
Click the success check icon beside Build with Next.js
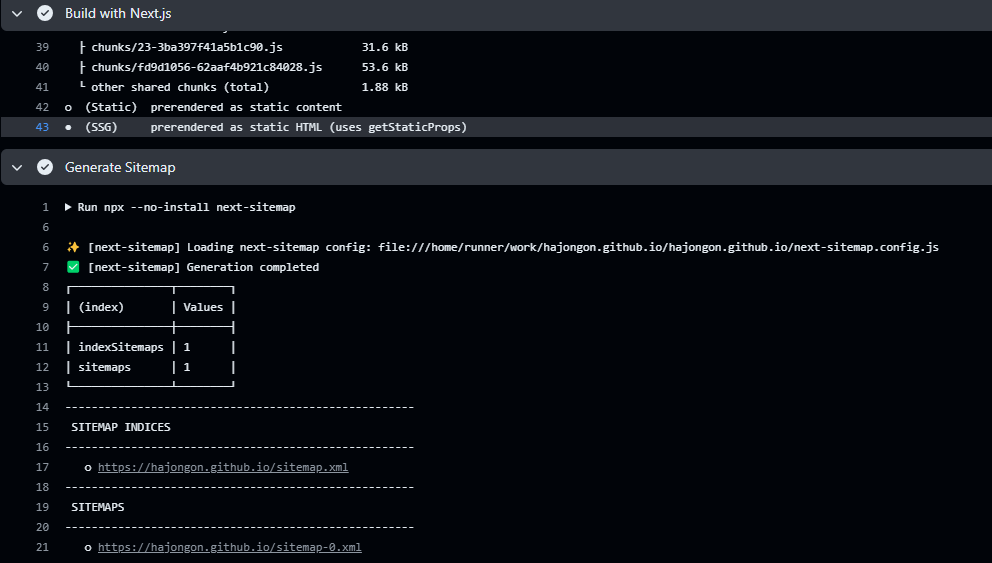[45, 14]
